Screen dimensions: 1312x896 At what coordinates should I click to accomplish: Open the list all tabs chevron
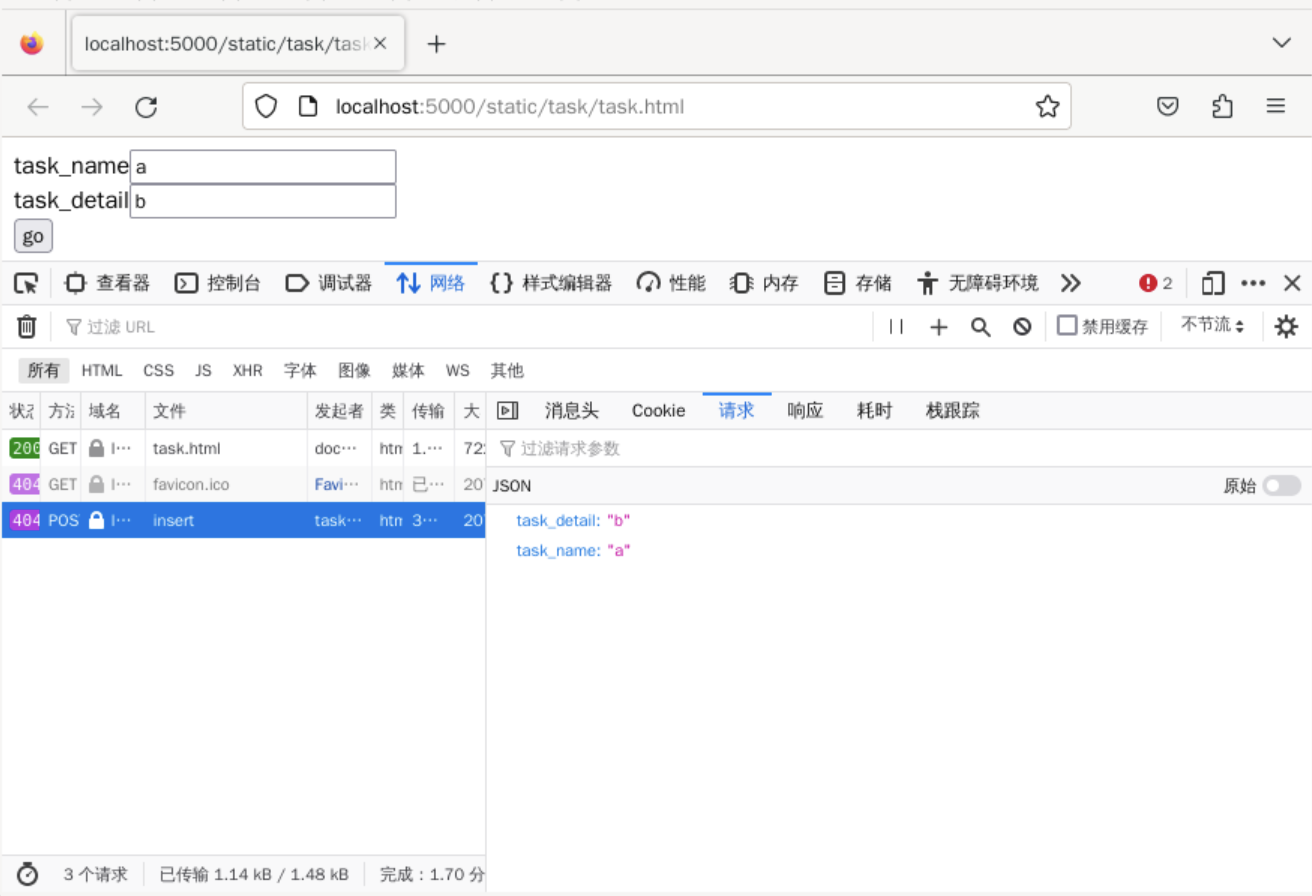click(1281, 43)
